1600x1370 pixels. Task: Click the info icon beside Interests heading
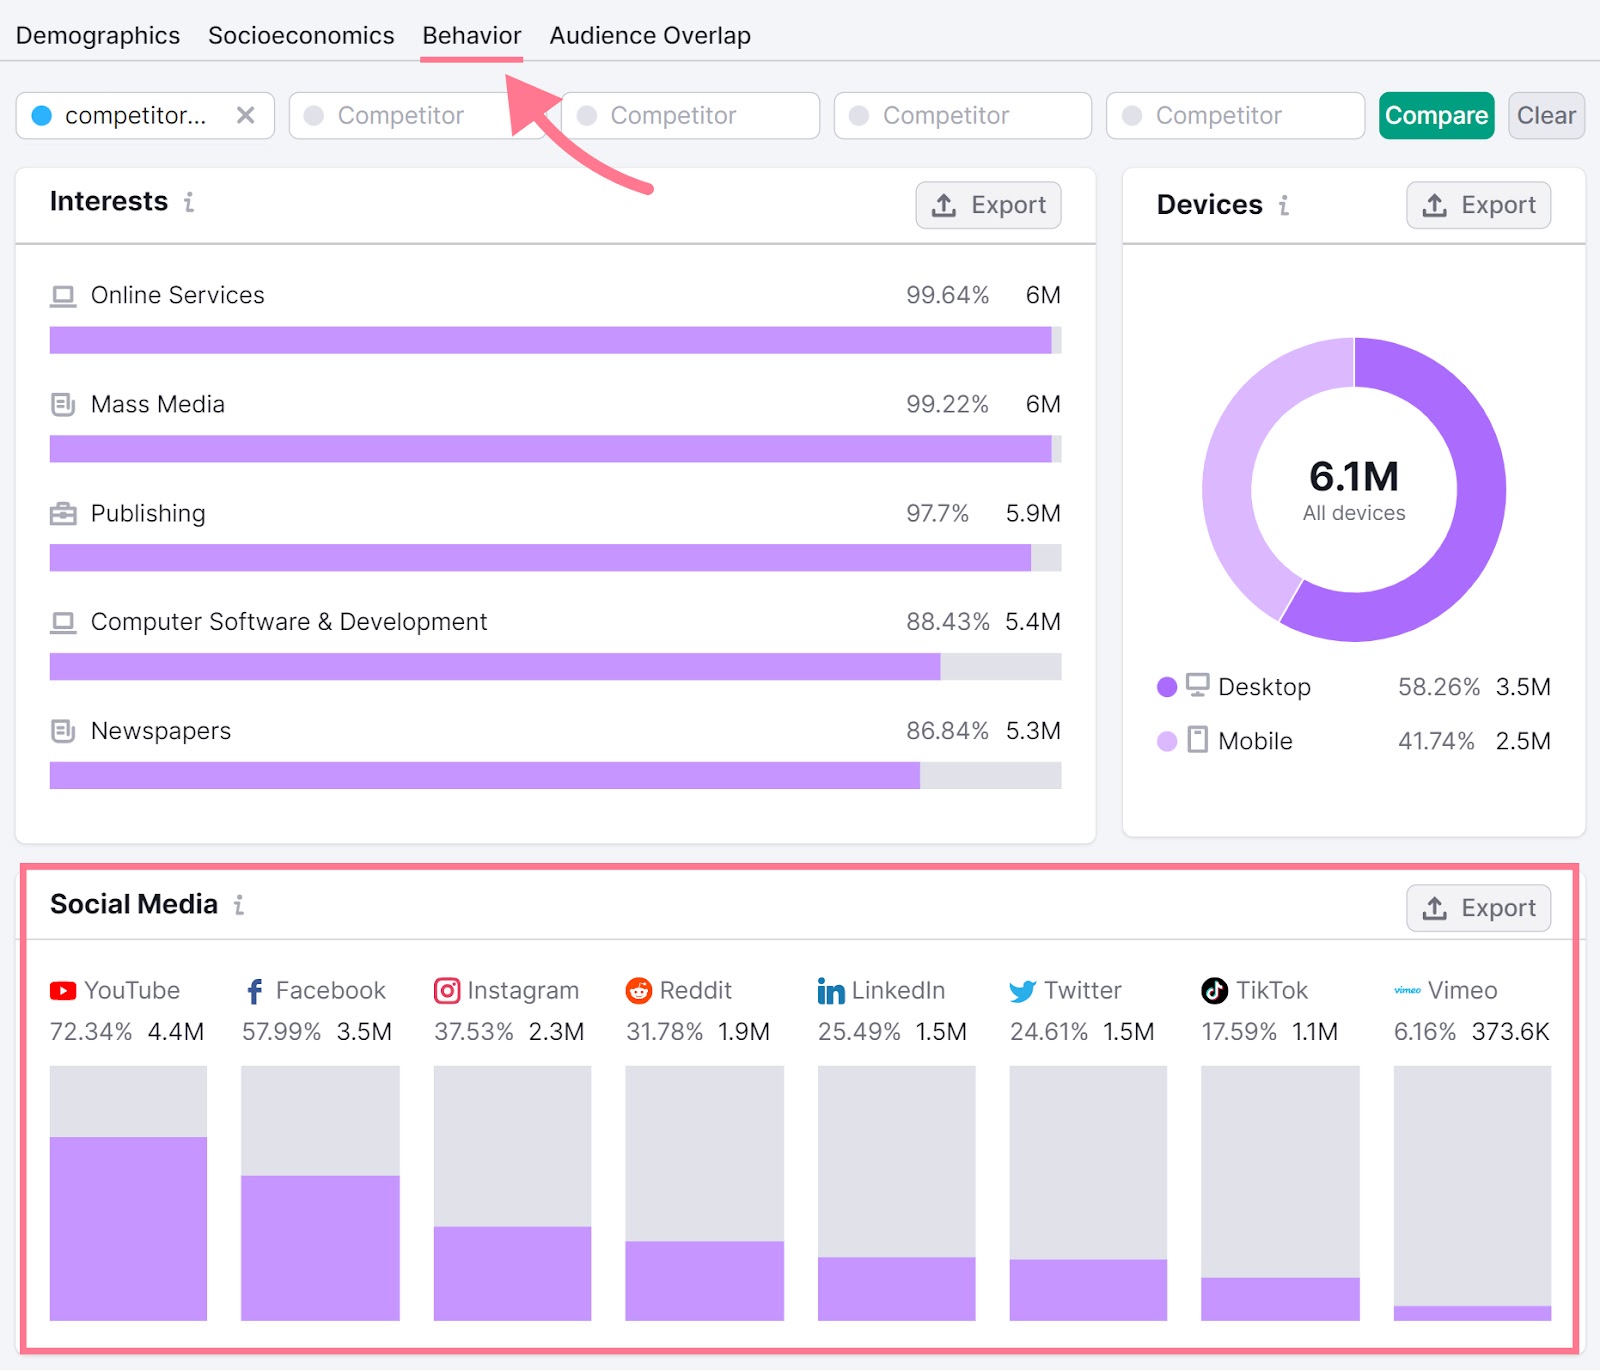[188, 204]
